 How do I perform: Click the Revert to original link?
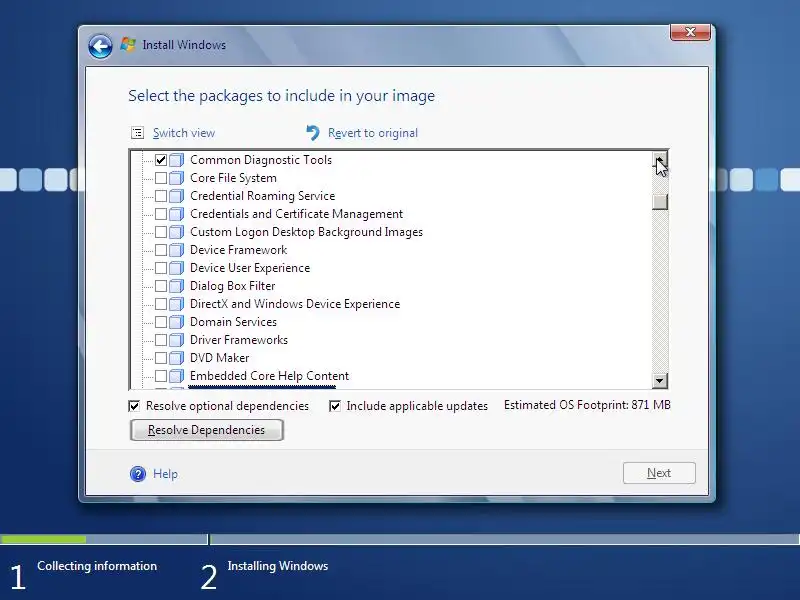pos(372,133)
